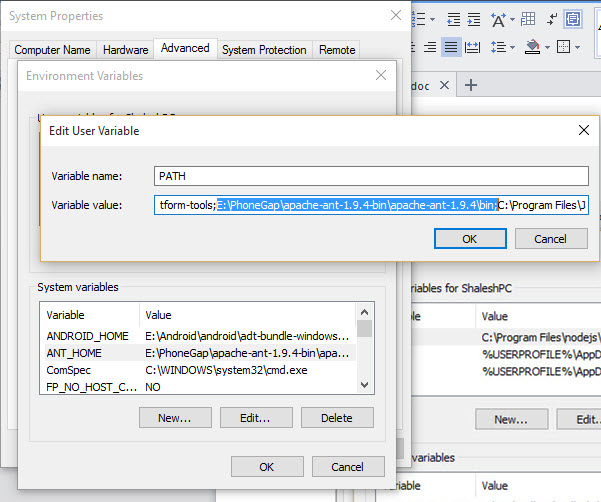Click the up arrow of System variables scrollbar
Viewport: 601px width, 502px height.
(365, 312)
